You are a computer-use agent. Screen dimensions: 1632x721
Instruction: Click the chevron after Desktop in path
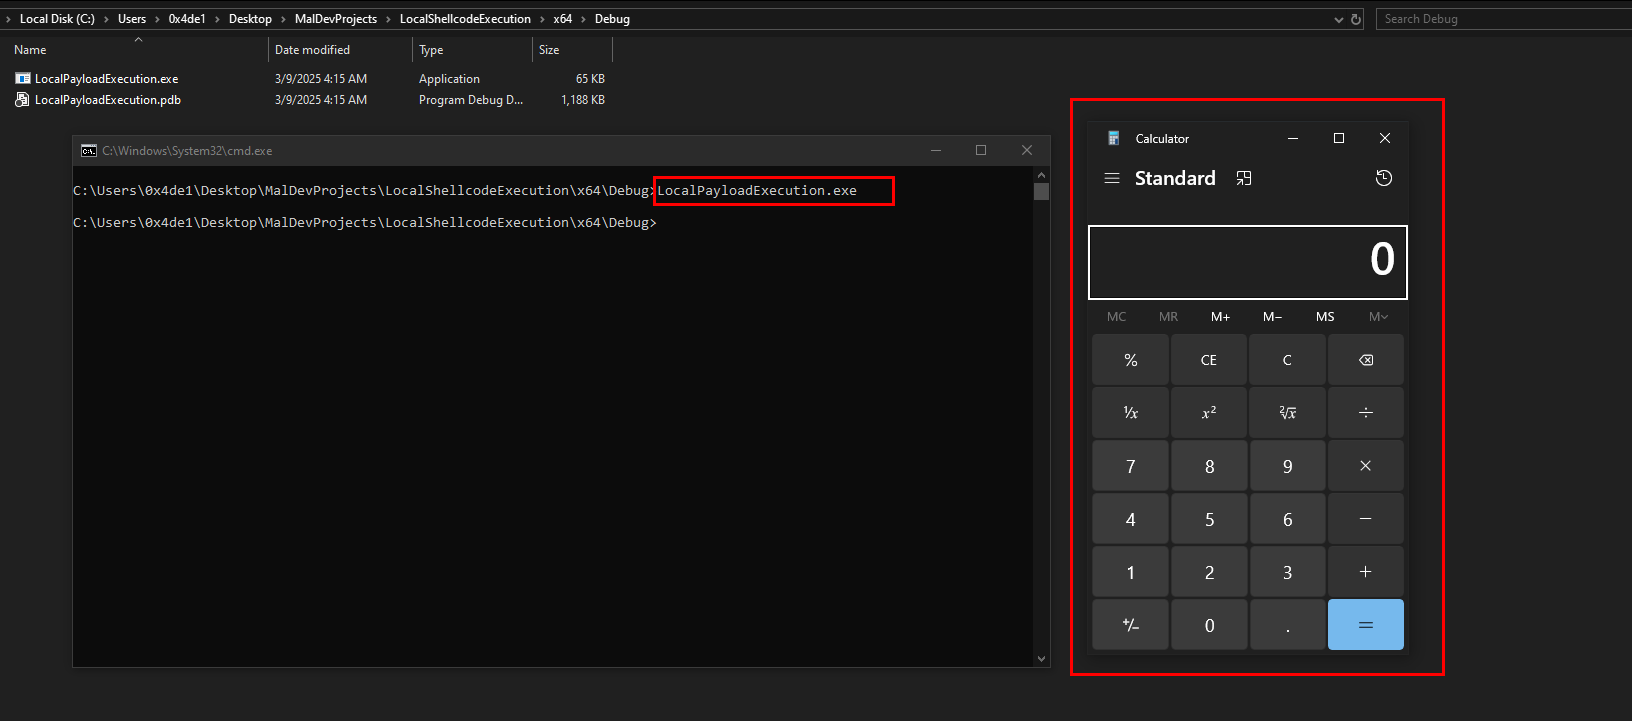click(284, 19)
